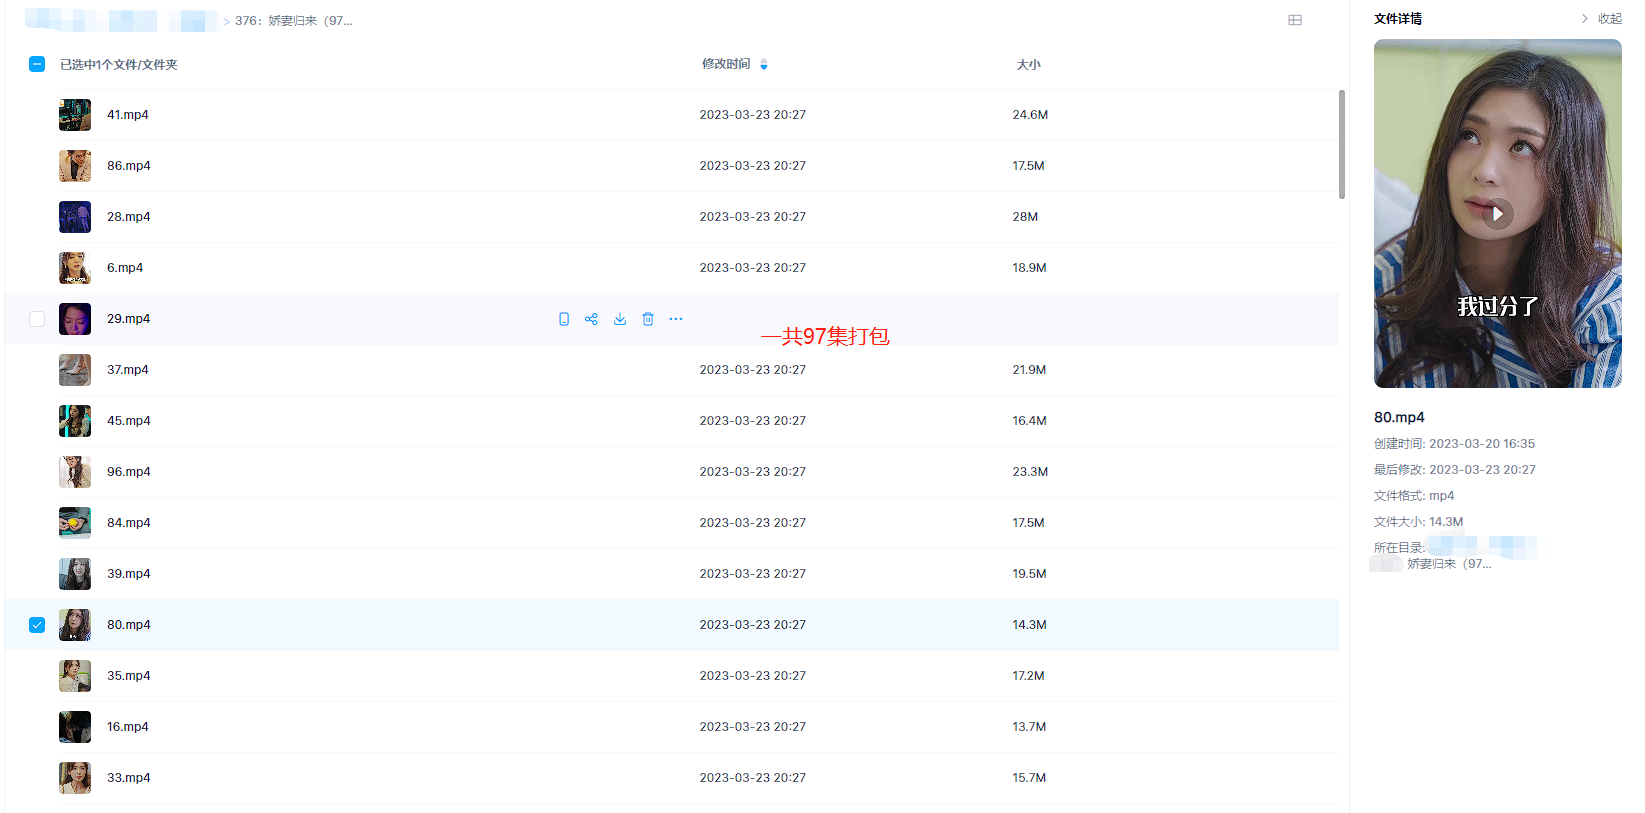Image resolution: width=1645 pixels, height=813 pixels.
Task: Select file name 84.mp4
Action: tap(129, 523)
